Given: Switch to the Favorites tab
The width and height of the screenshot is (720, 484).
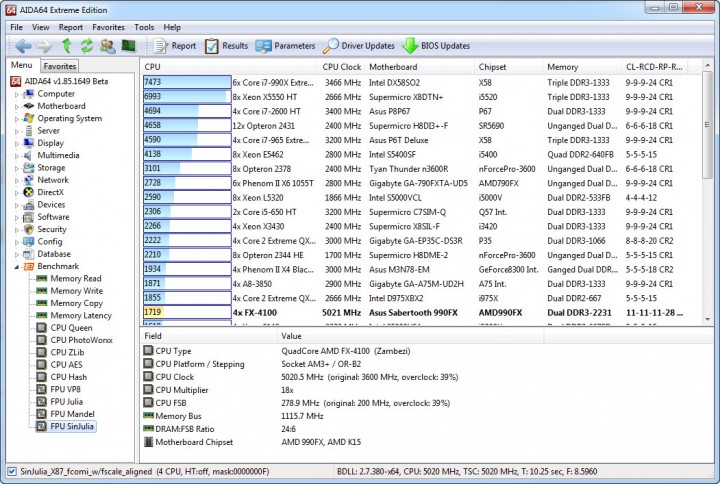Looking at the screenshot, I should point(60,66).
